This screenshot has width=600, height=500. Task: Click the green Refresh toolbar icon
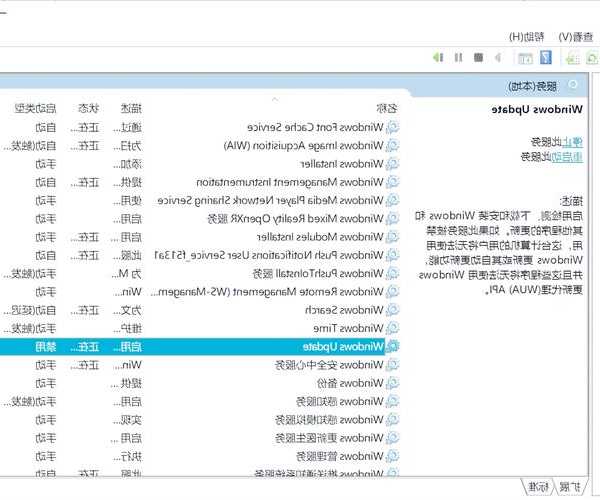(x=591, y=58)
